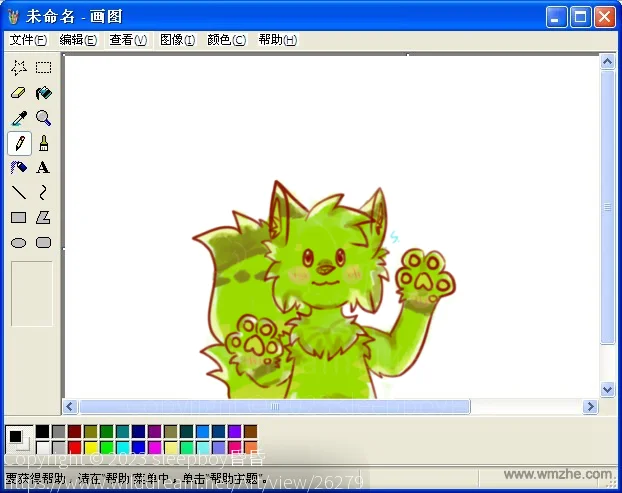The height and width of the screenshot is (493, 622).
Task: Select the Curve tool
Action: (43, 193)
